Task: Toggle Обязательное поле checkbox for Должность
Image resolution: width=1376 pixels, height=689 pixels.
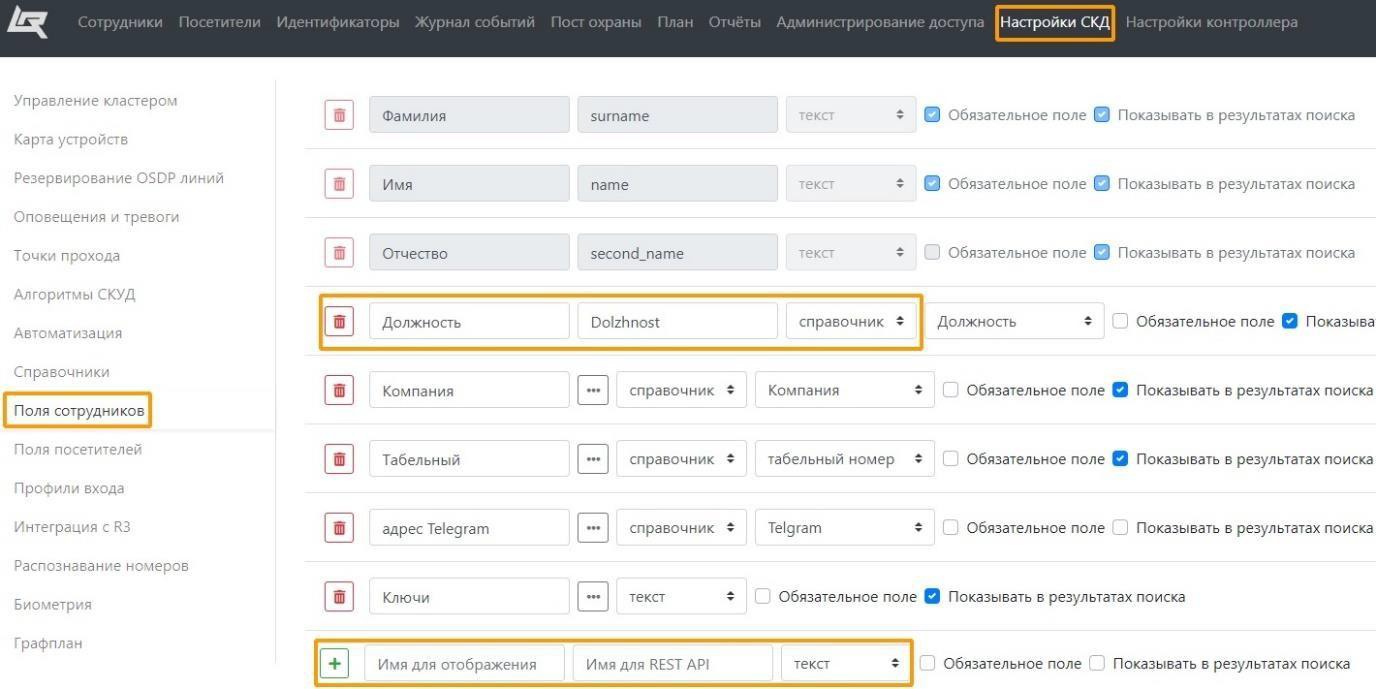Action: [x=1120, y=321]
